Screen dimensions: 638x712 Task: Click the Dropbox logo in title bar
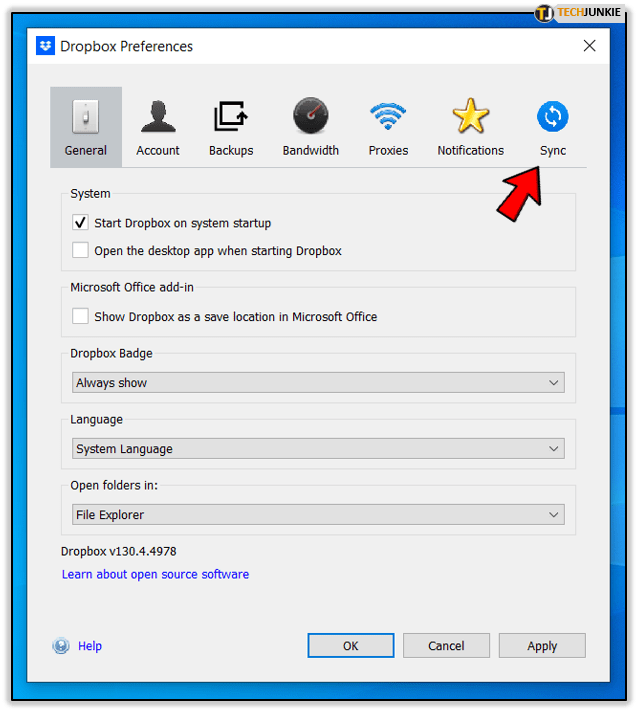click(x=45, y=46)
